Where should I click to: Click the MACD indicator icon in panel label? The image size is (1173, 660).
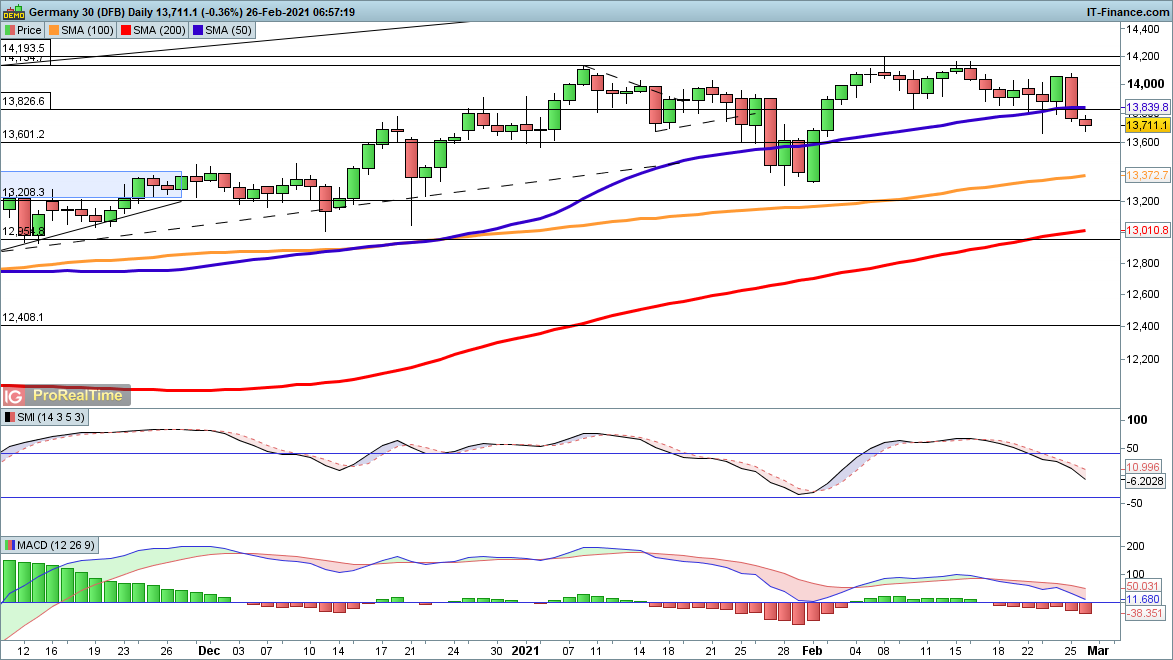pyautogui.click(x=9, y=545)
